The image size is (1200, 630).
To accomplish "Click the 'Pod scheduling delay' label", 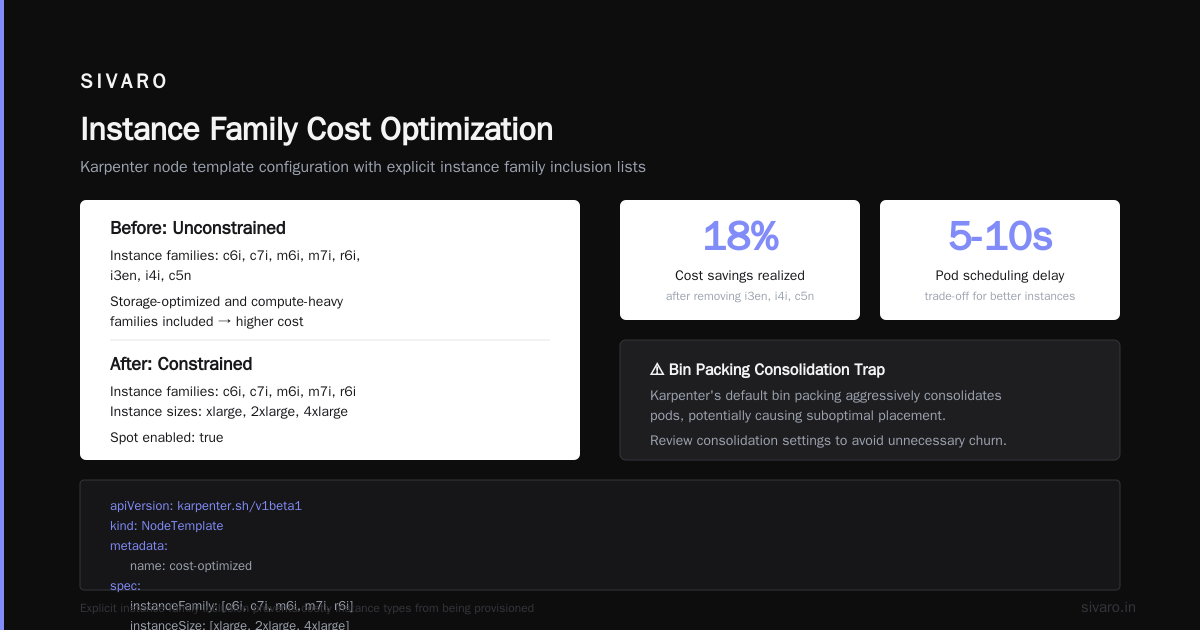I will (1000, 275).
